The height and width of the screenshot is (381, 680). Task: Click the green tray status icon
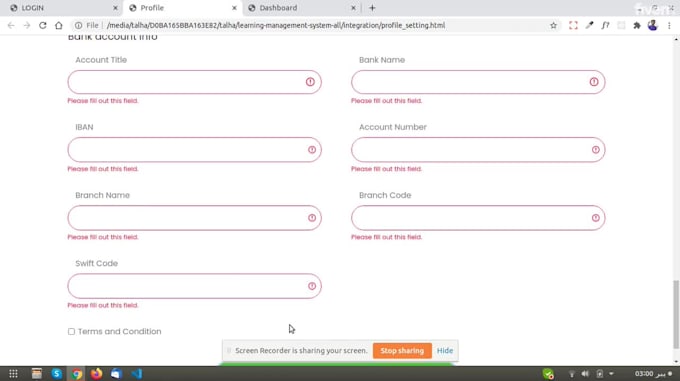coord(548,374)
